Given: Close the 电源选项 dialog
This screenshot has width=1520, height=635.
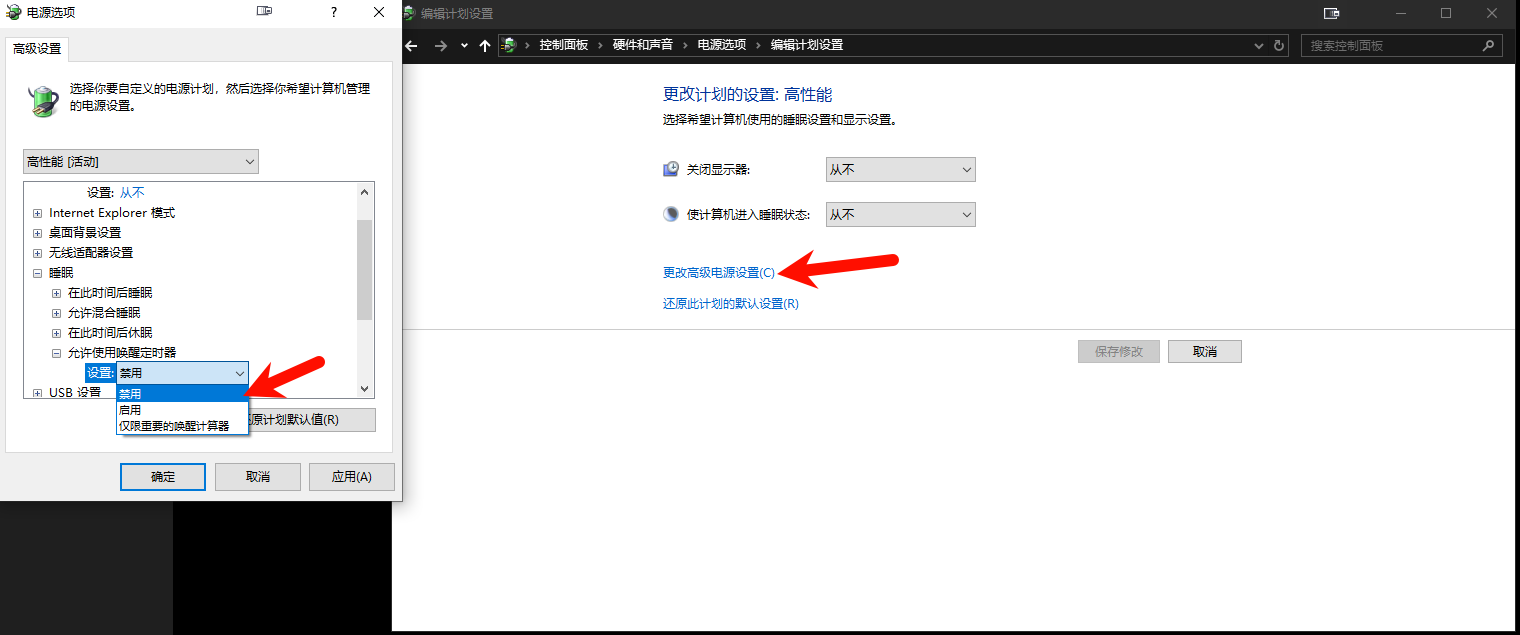Looking at the screenshot, I should click(x=379, y=12).
